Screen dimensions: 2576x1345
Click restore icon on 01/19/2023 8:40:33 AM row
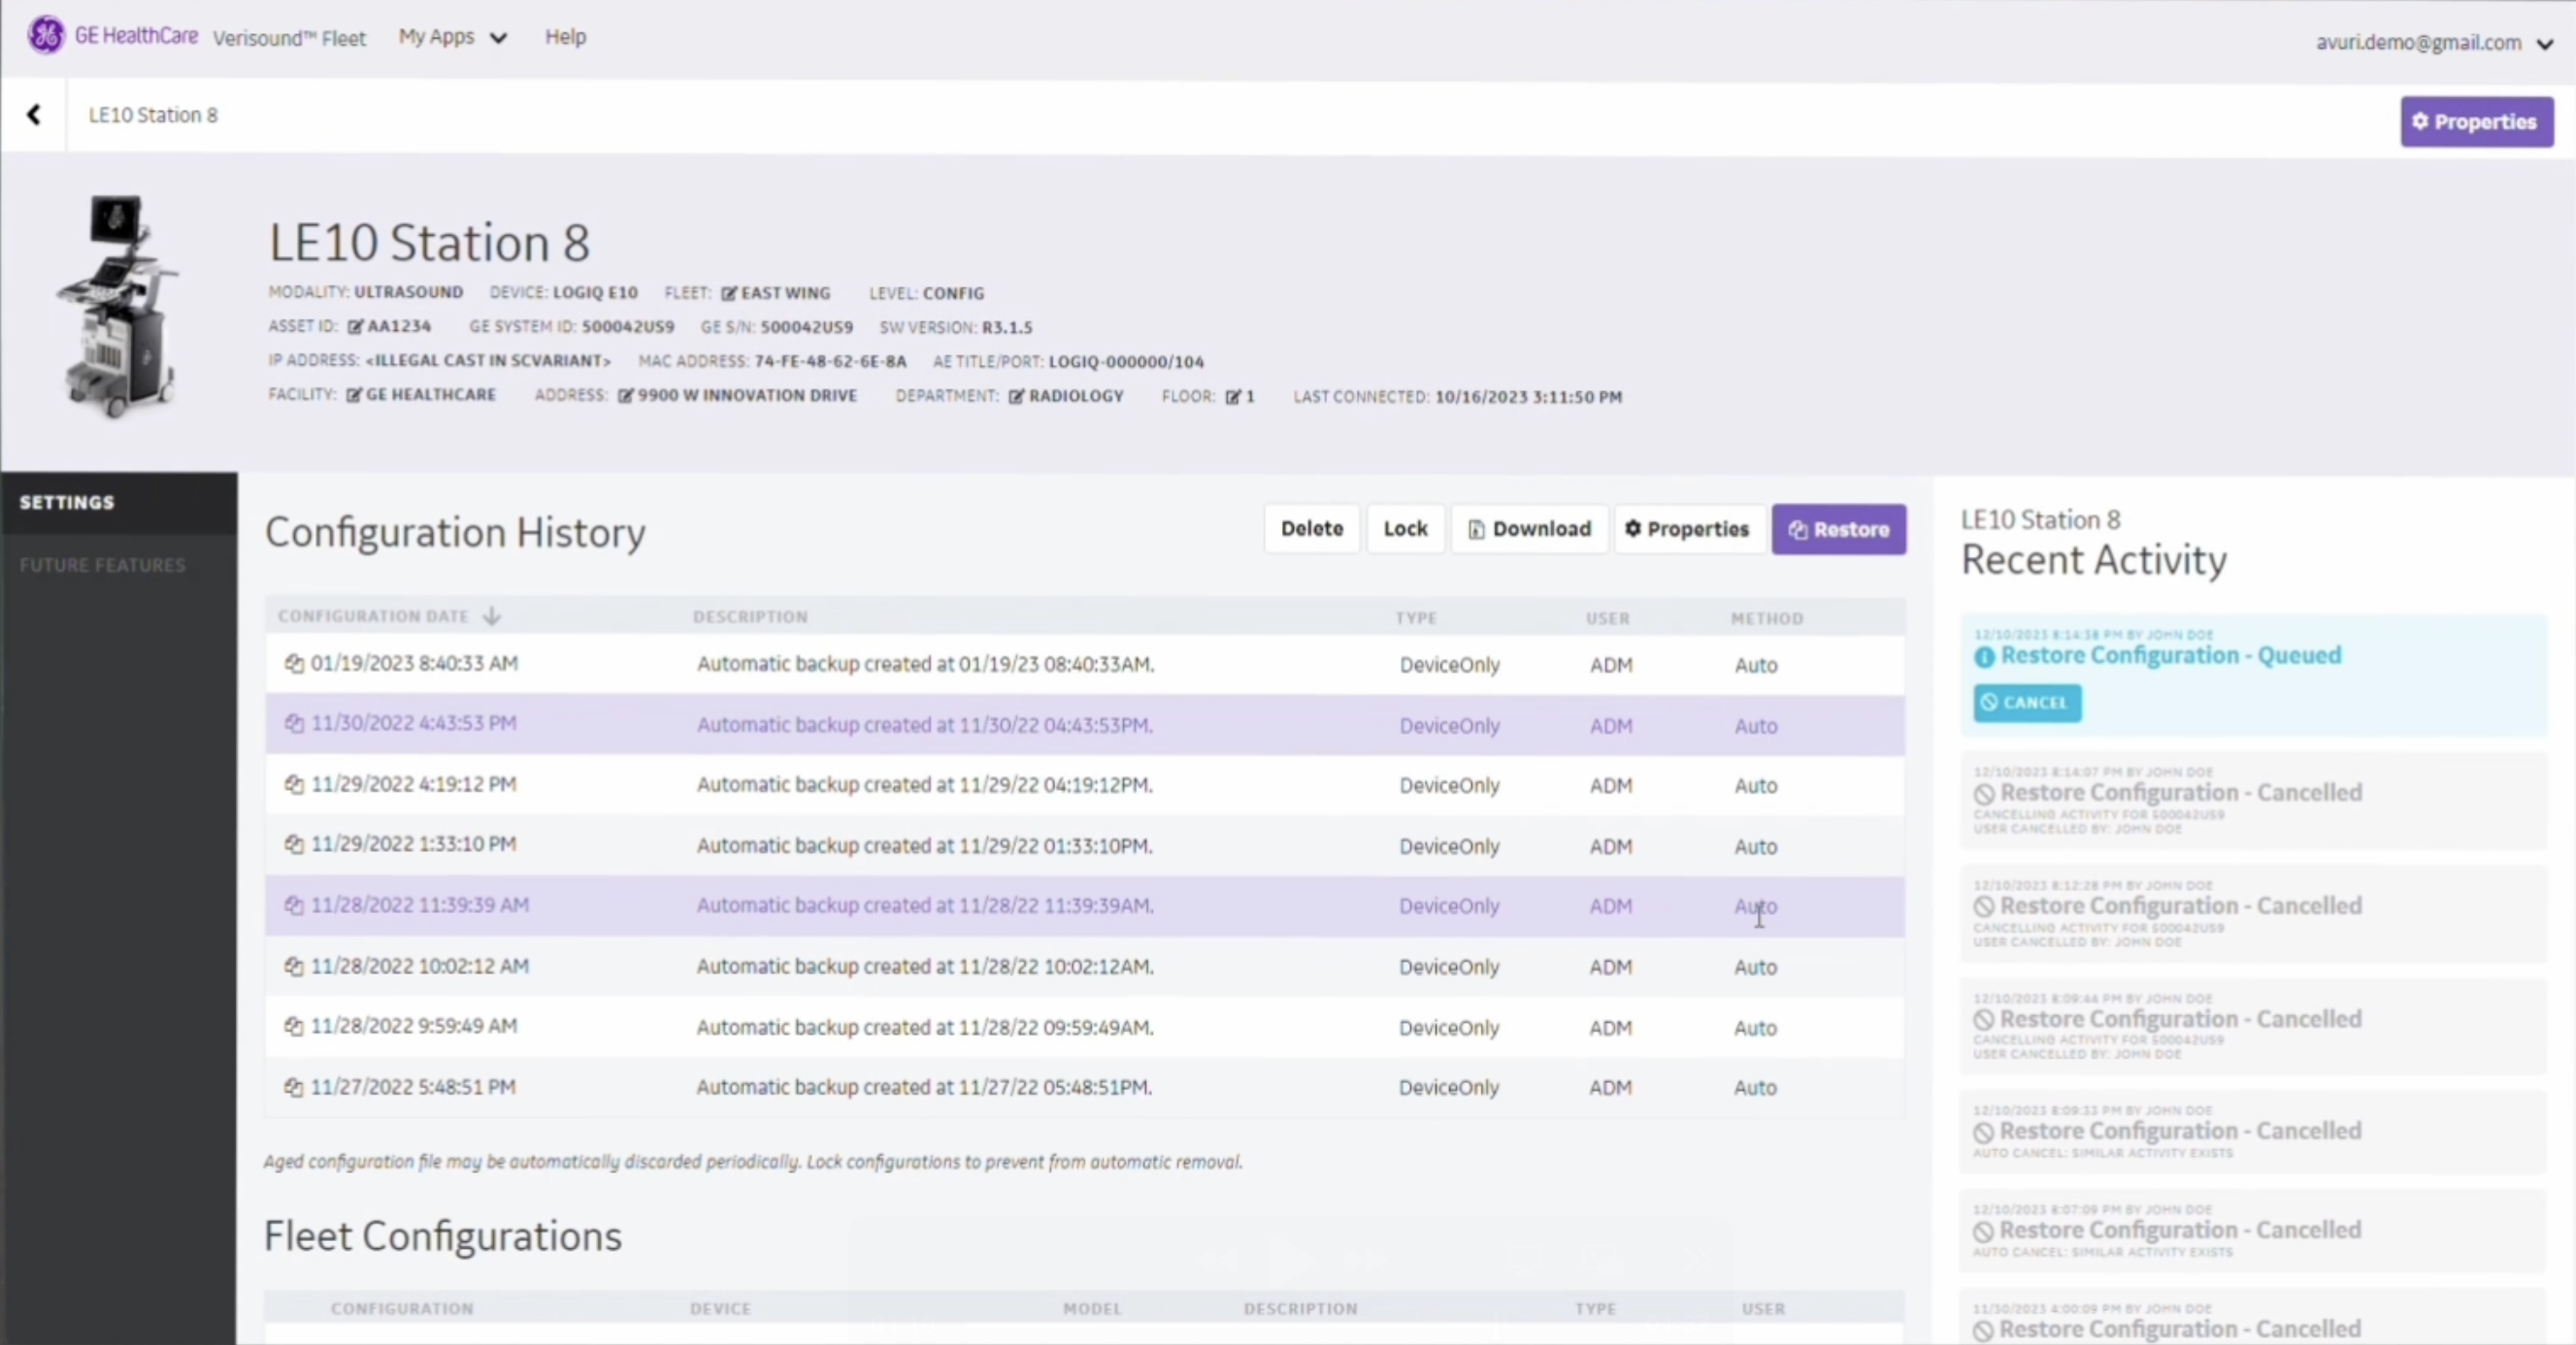click(294, 663)
